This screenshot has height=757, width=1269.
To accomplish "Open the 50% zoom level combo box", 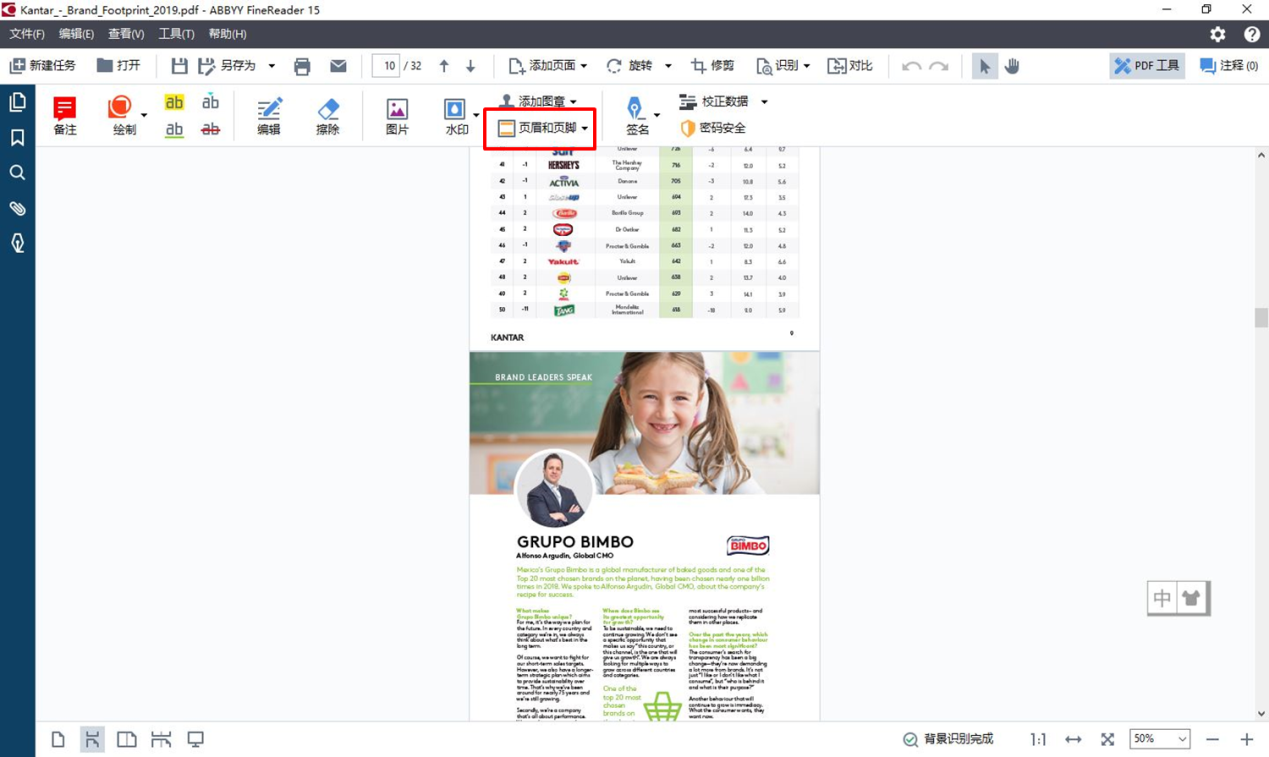I will coord(1159,739).
